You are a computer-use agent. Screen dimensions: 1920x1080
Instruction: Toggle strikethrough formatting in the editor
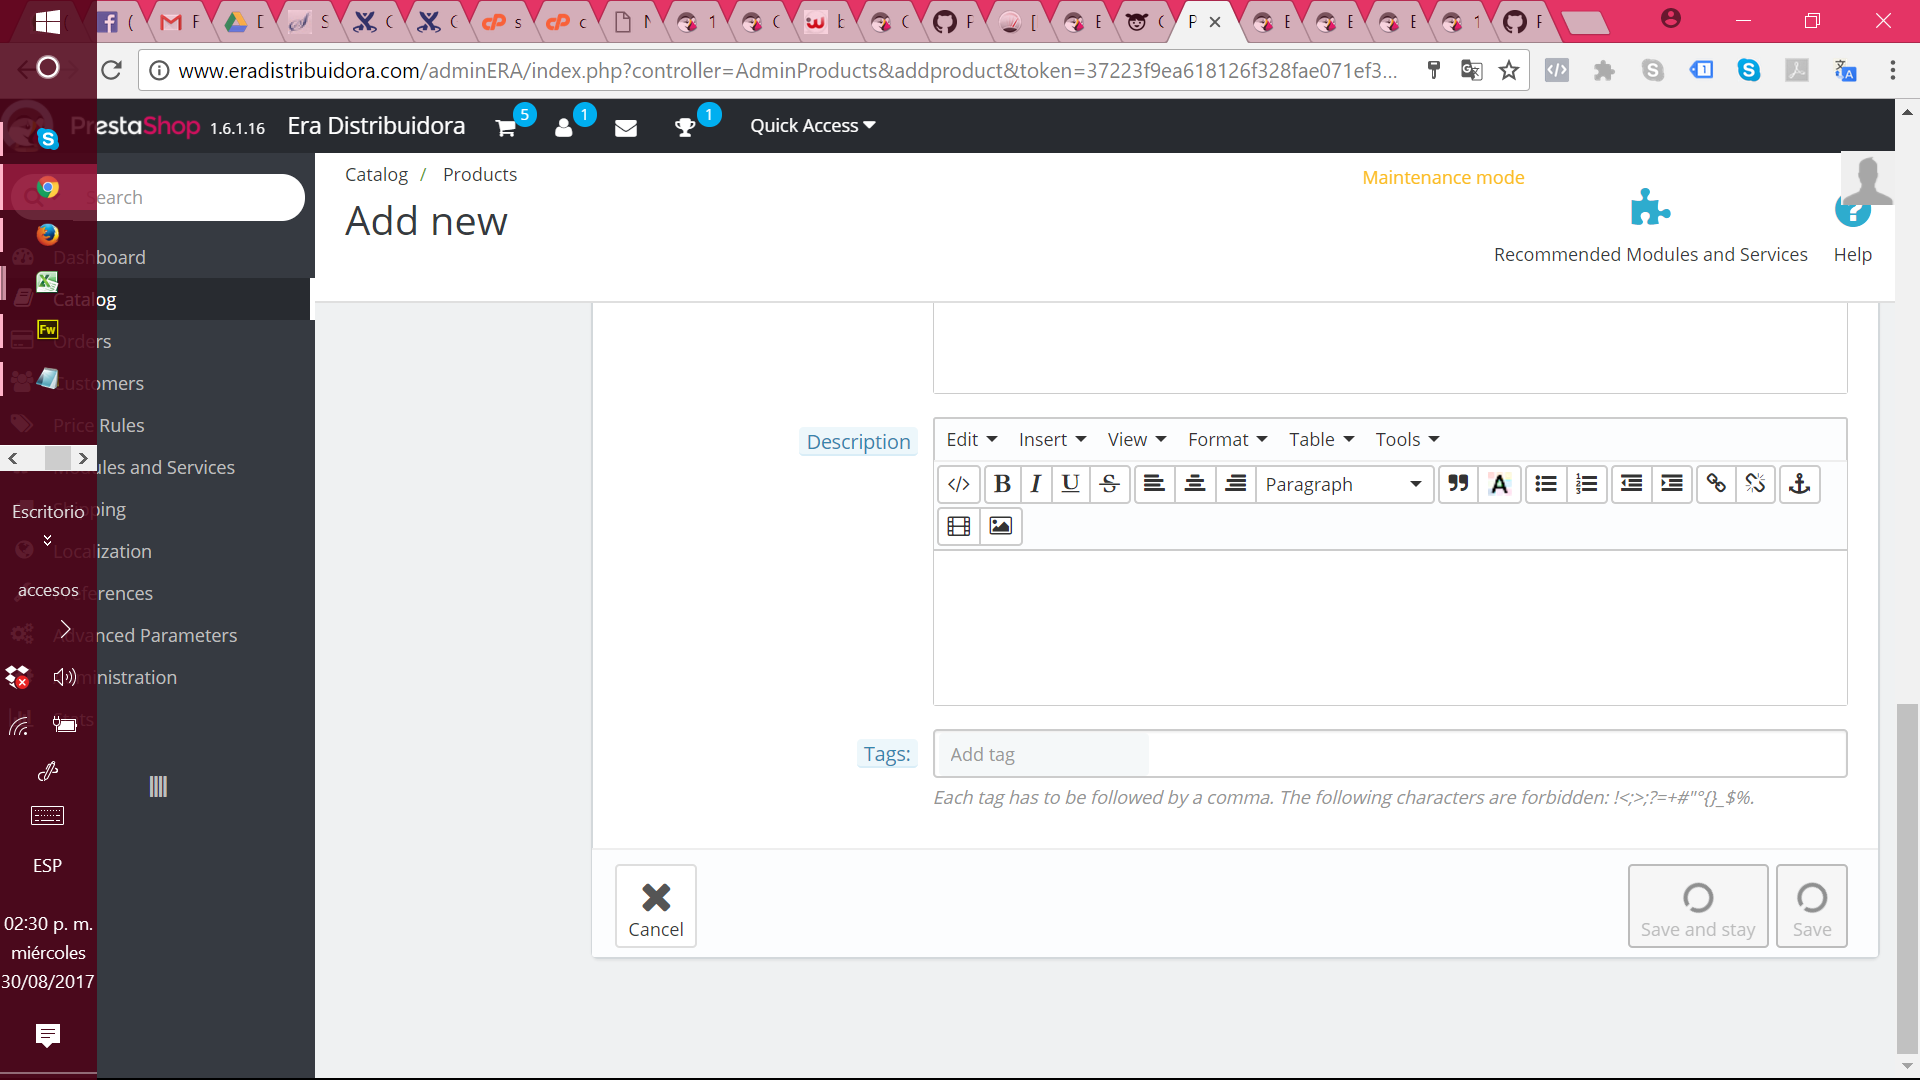[x=1109, y=484]
